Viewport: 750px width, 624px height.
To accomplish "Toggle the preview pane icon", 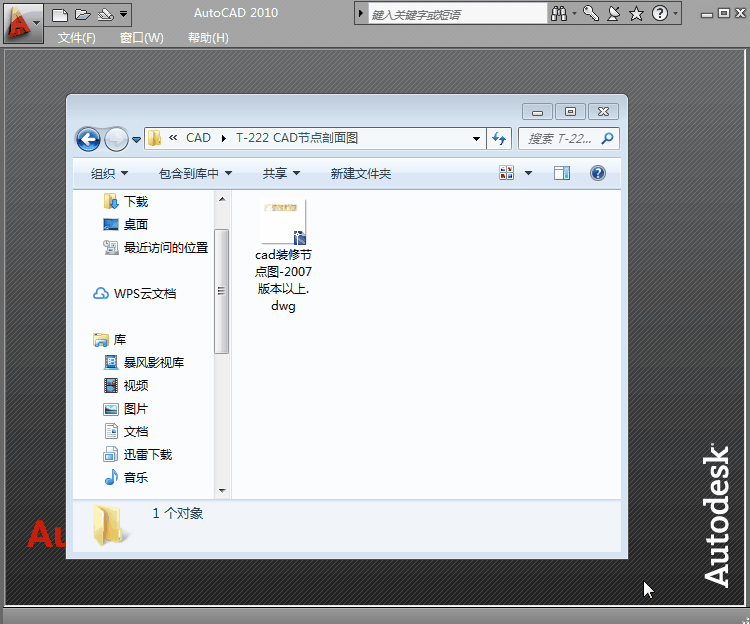I will [562, 173].
